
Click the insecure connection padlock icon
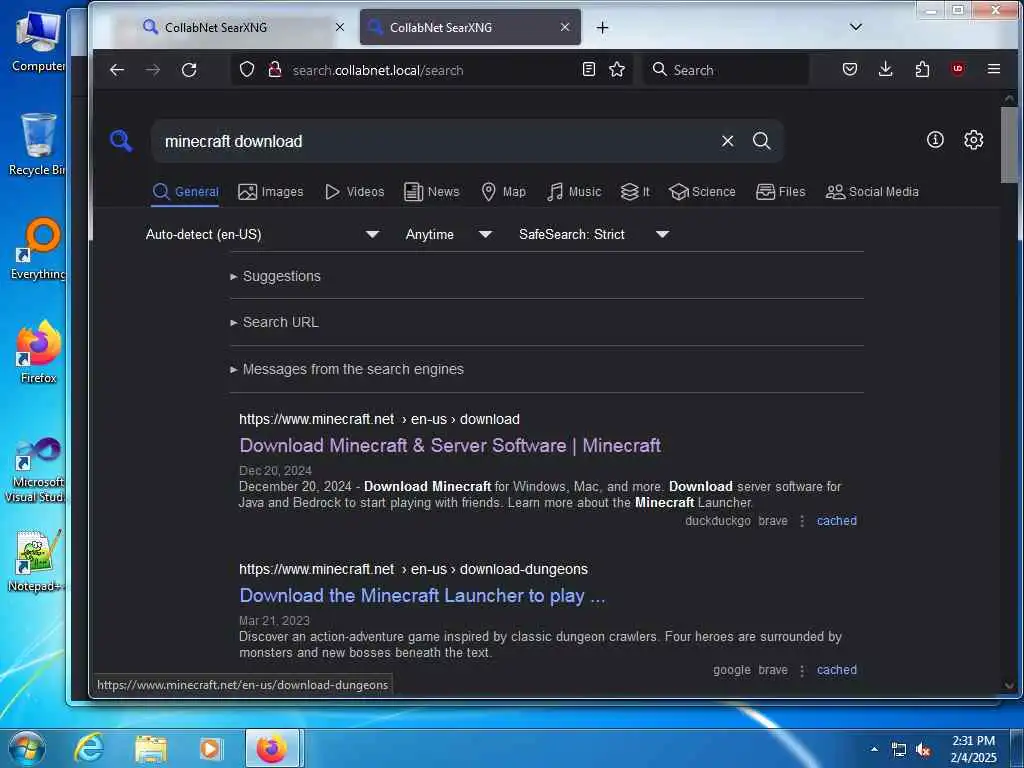coord(275,69)
